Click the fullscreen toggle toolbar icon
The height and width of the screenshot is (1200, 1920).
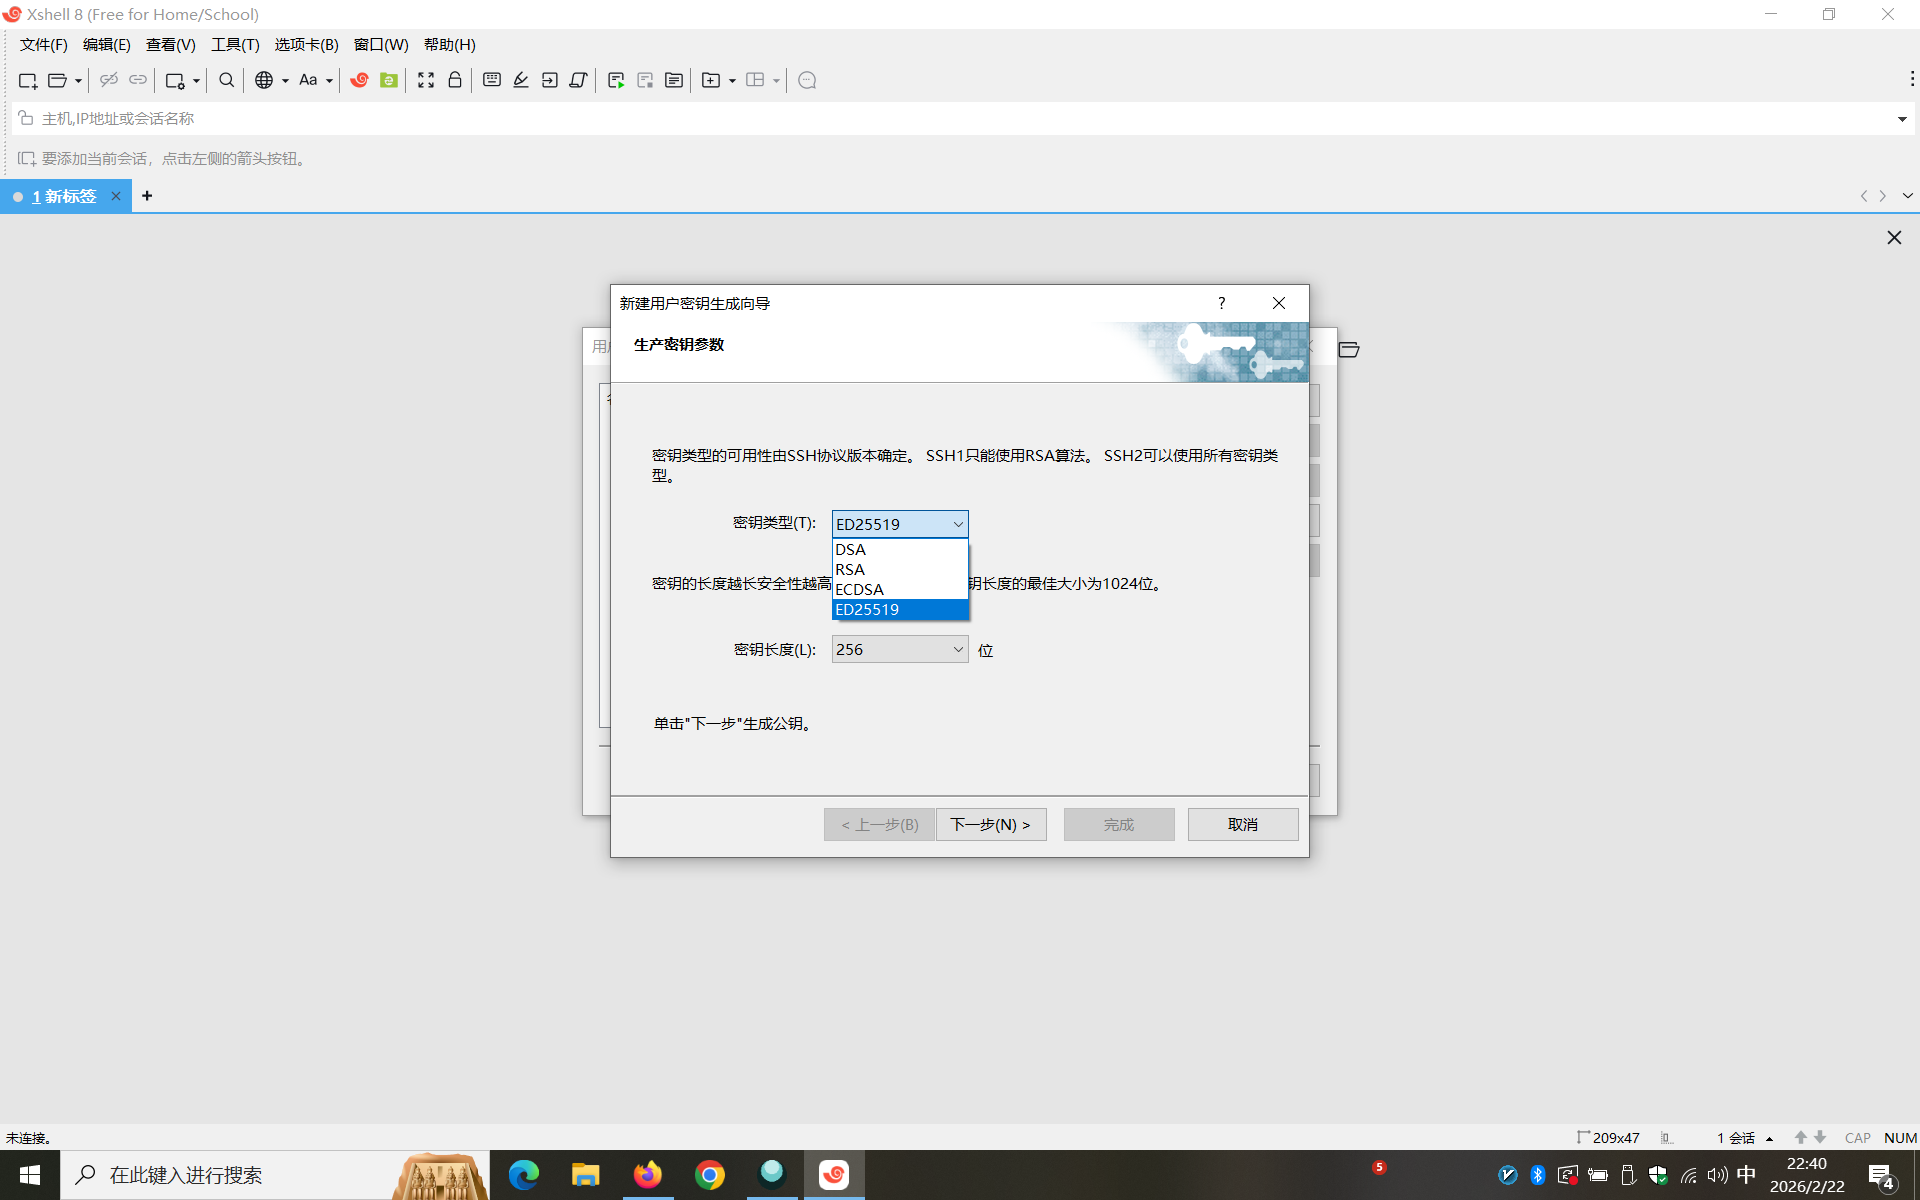(x=426, y=80)
